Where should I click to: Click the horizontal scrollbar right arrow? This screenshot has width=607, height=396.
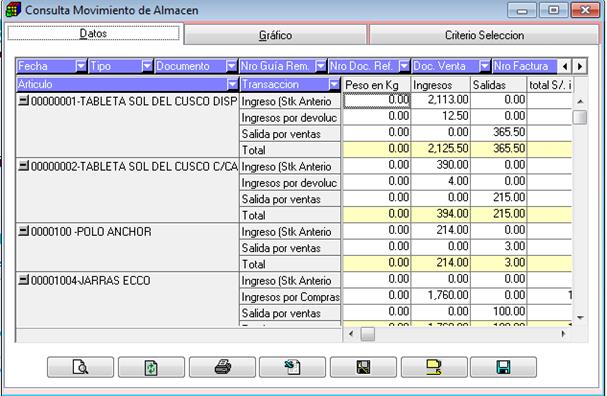(563, 334)
